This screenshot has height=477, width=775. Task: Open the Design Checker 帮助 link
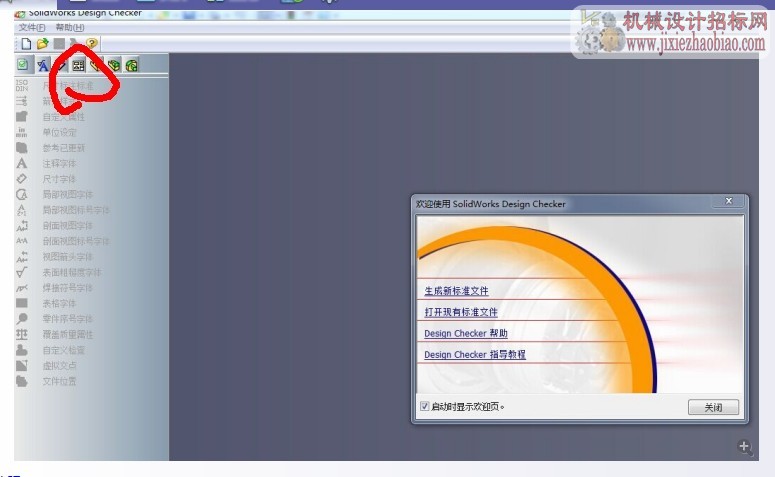point(466,334)
